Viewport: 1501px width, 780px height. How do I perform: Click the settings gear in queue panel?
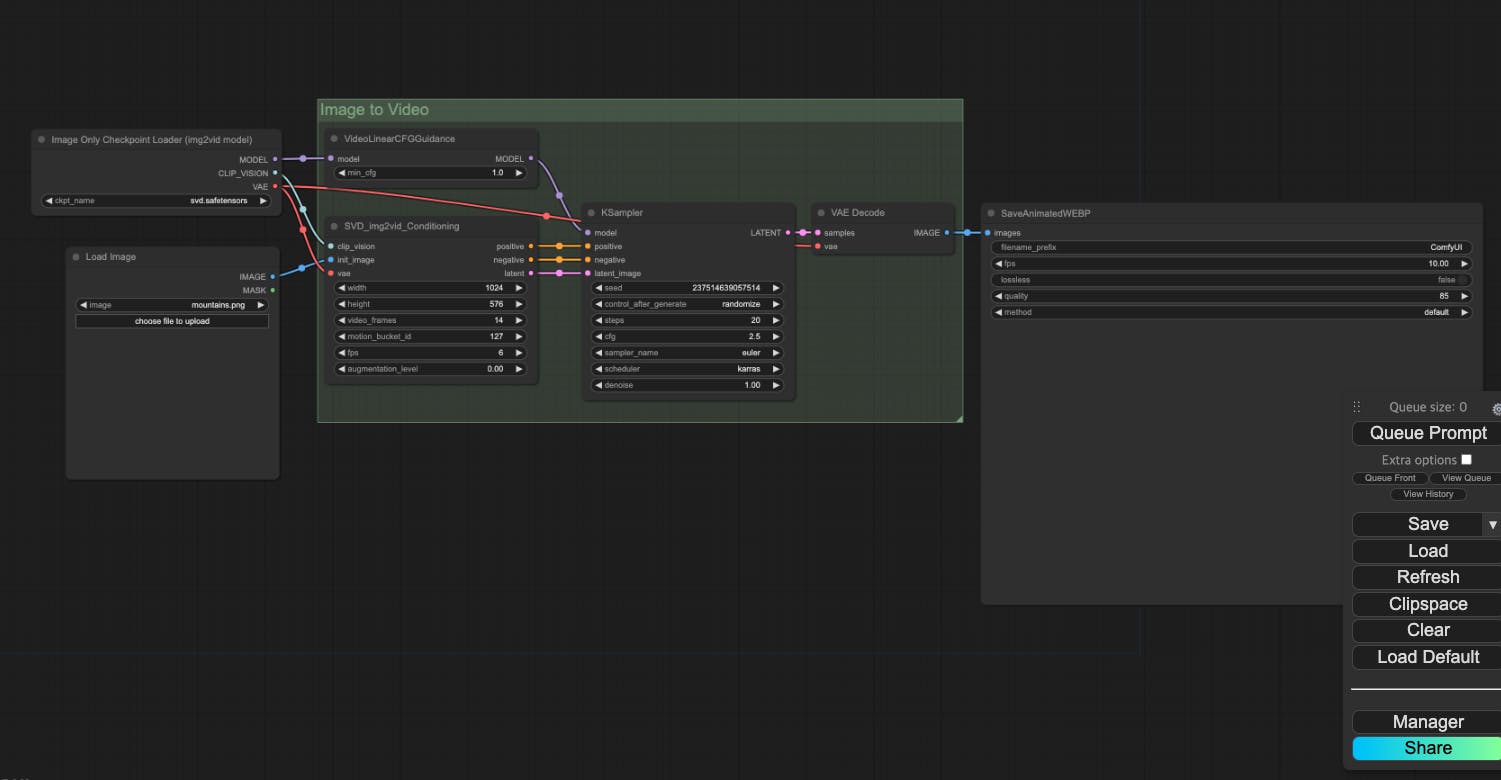(1496, 409)
